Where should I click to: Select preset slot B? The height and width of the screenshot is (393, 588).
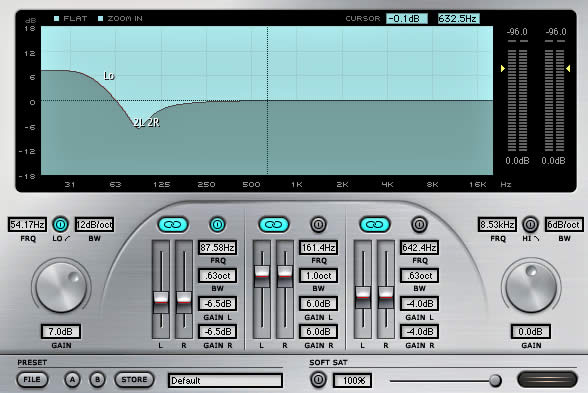pyautogui.click(x=98, y=380)
